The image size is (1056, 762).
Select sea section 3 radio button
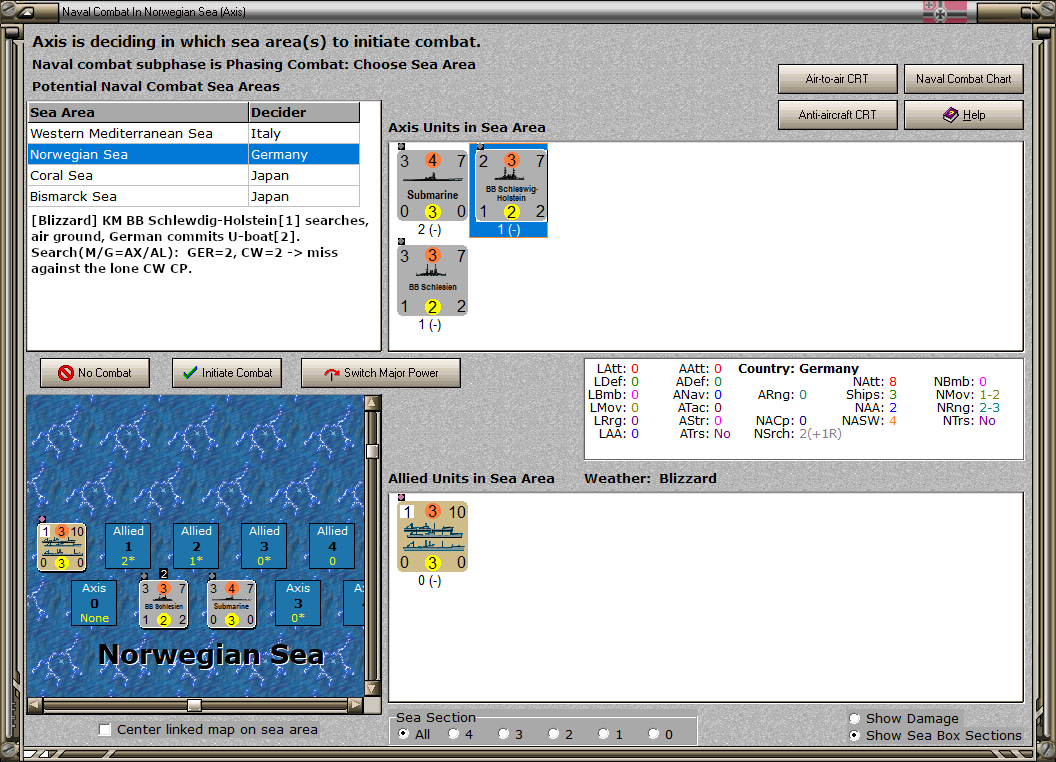(503, 734)
